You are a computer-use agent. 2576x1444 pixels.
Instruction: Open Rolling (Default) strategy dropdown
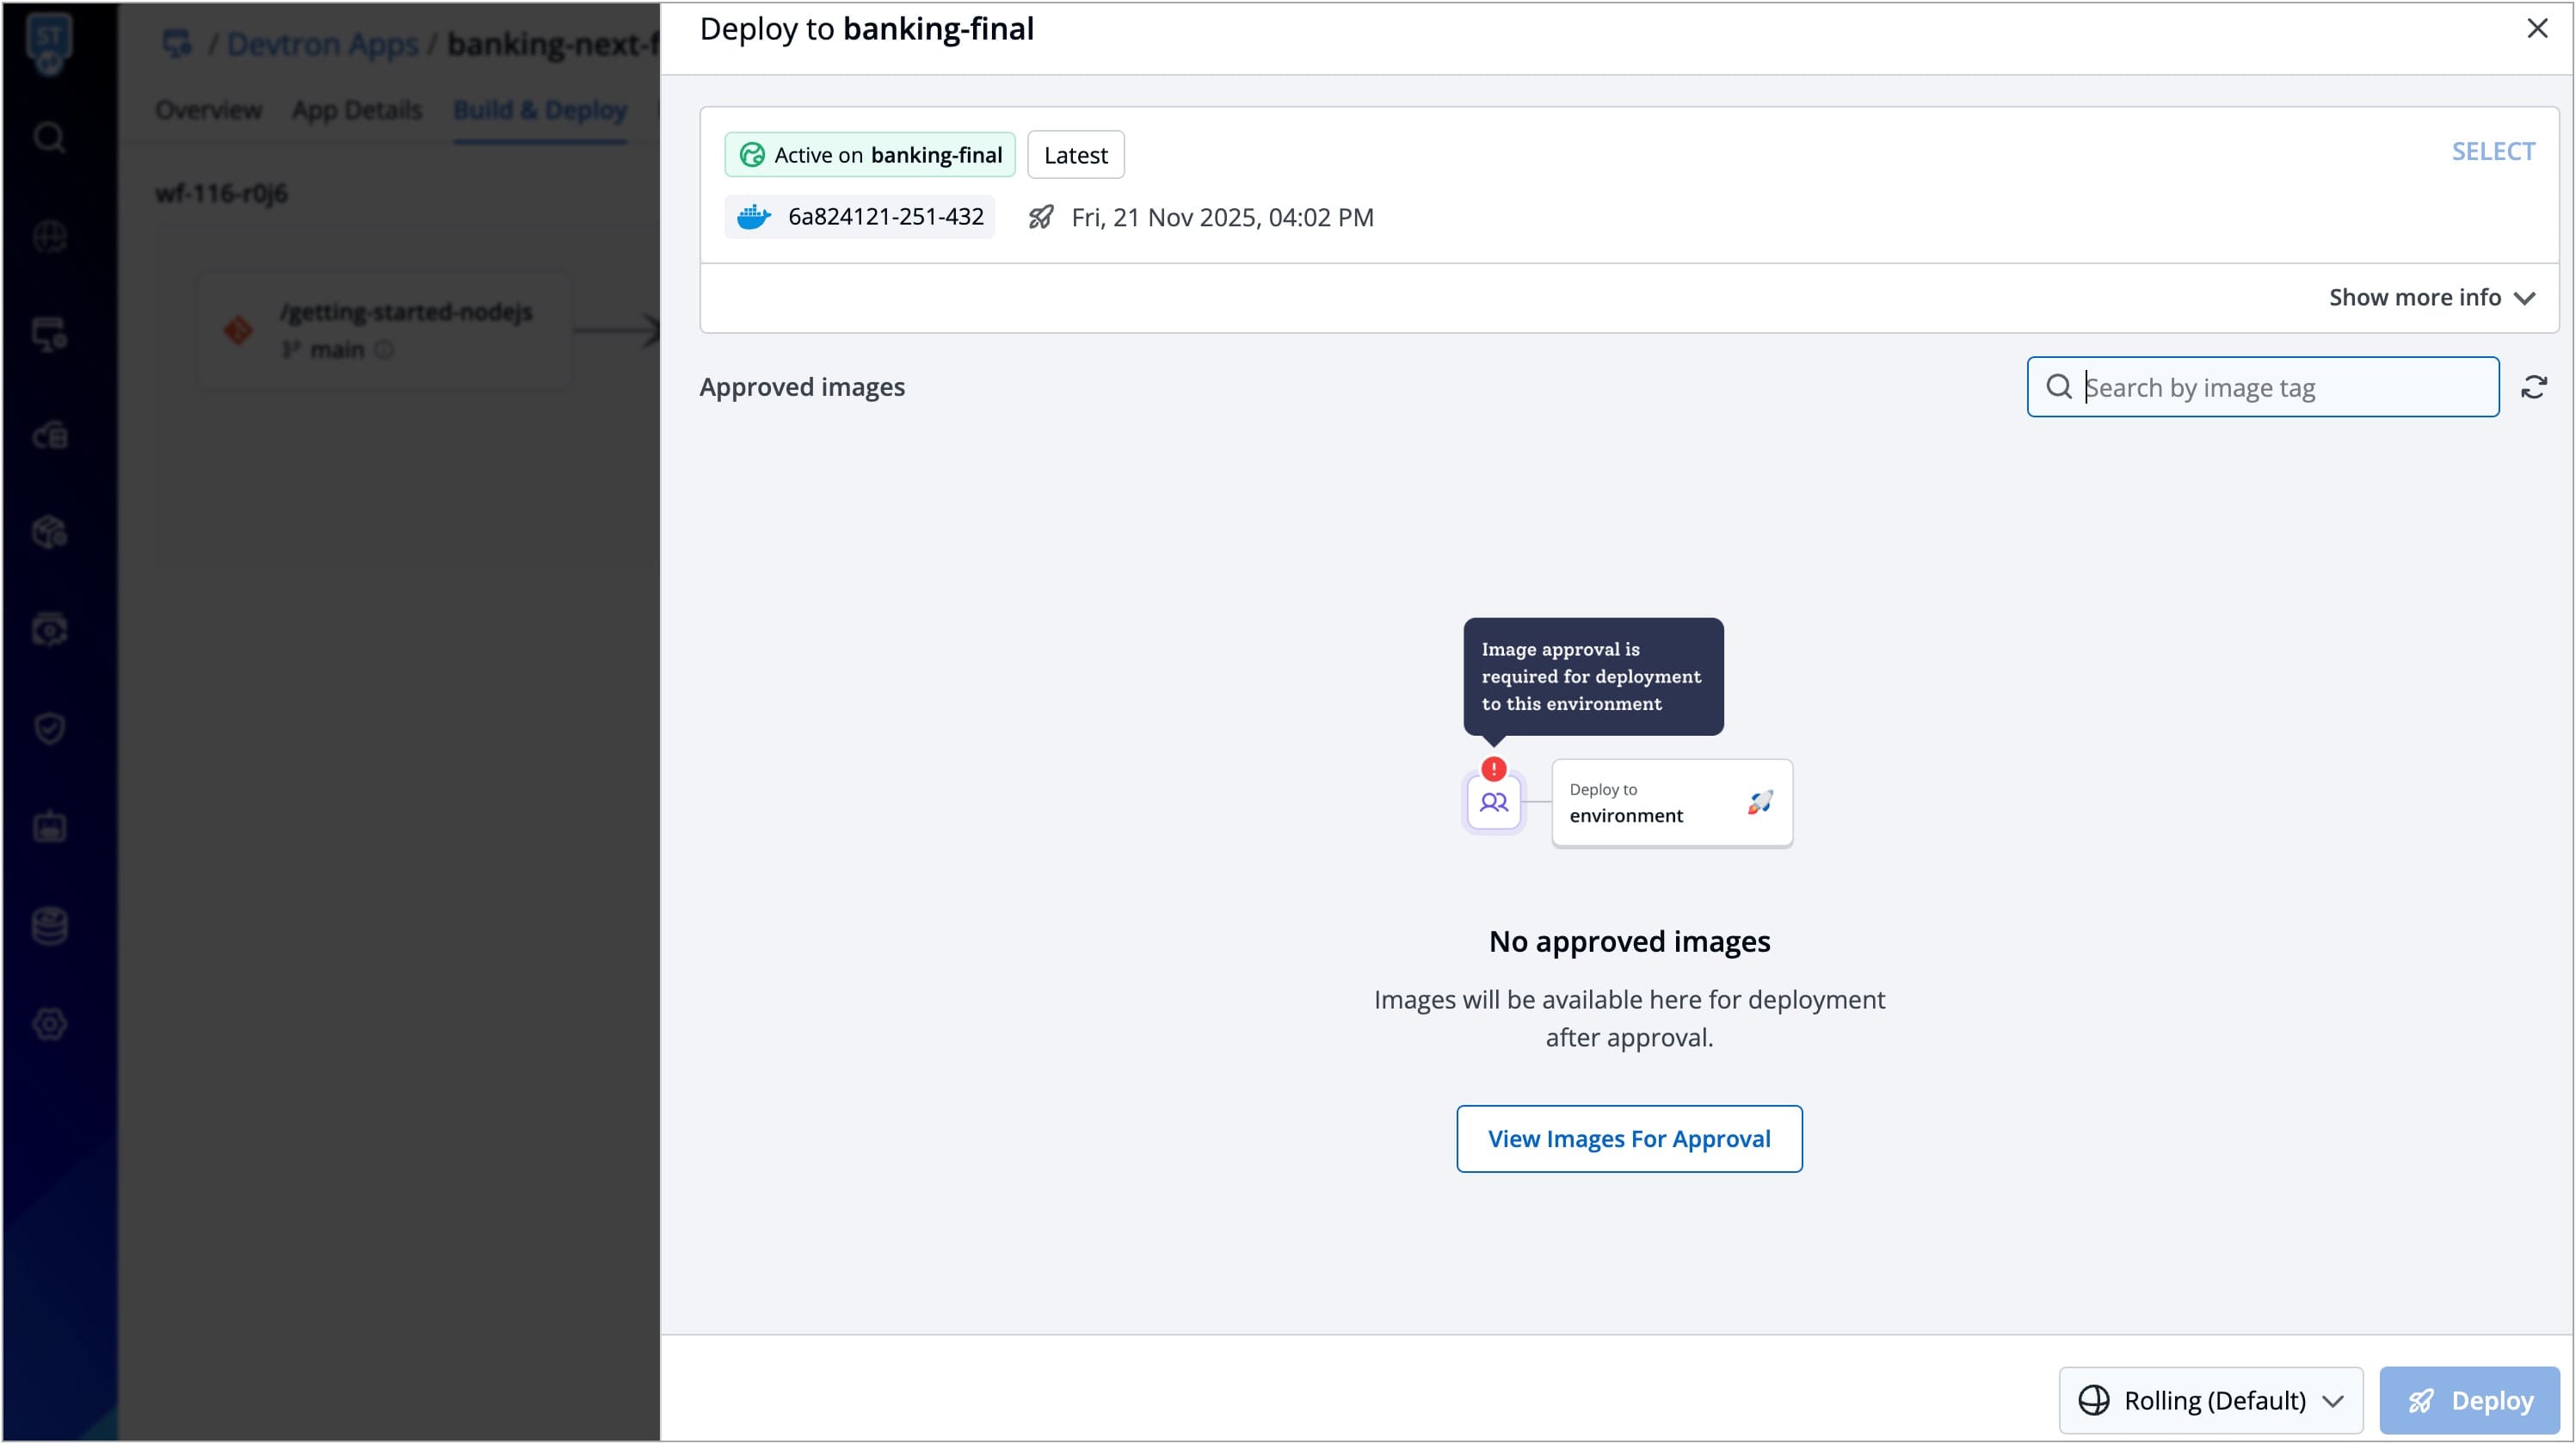tap(2210, 1400)
